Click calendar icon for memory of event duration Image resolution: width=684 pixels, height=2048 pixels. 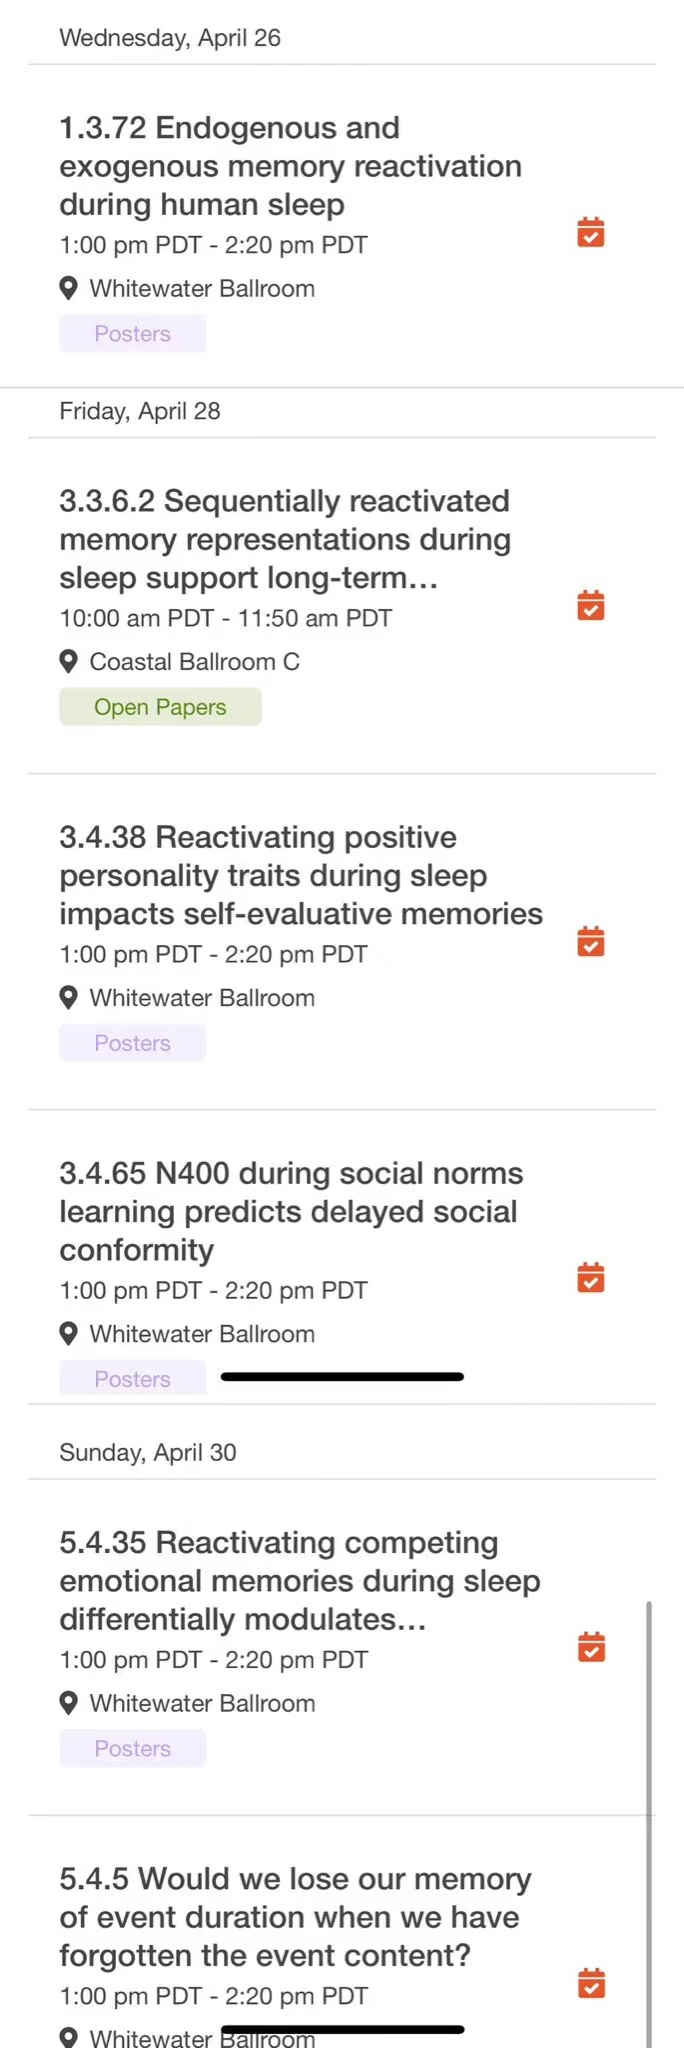point(592,1982)
